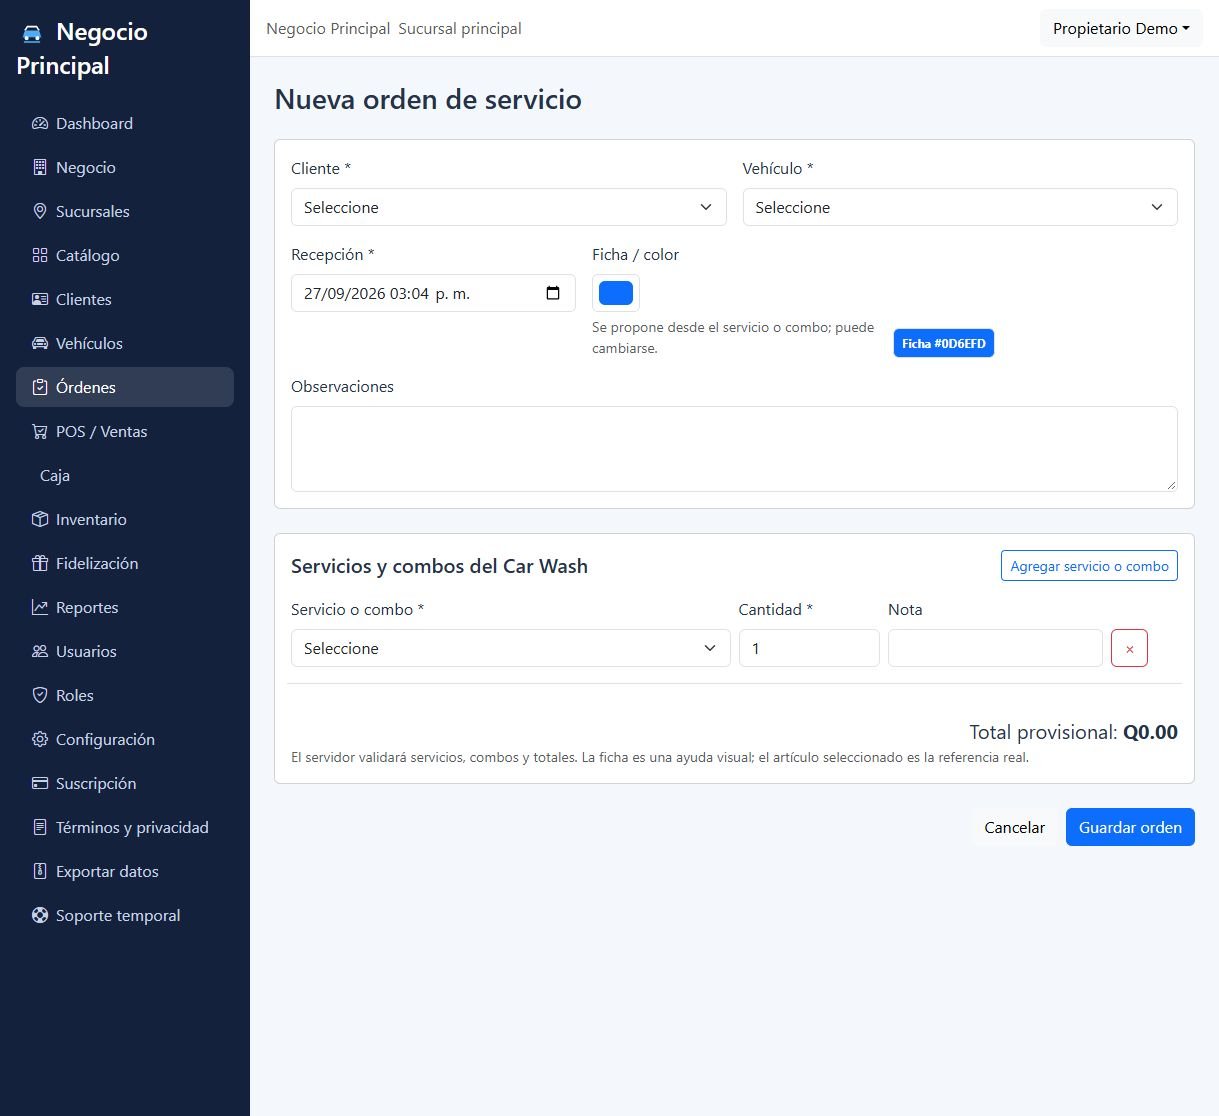Click the Nota input field

[x=995, y=648]
